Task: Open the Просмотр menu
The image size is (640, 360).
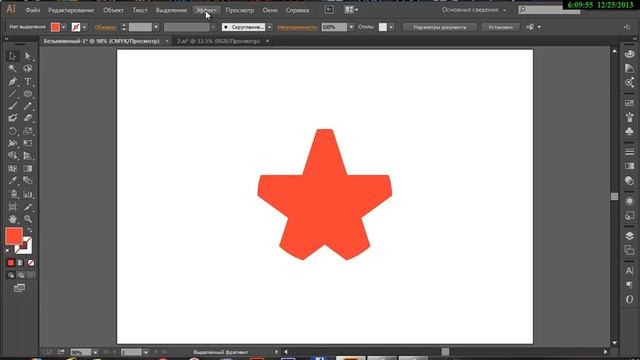Action: [240, 10]
